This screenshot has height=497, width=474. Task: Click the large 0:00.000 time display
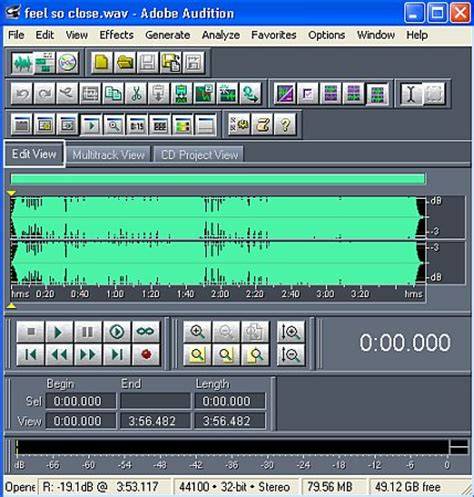click(x=405, y=343)
